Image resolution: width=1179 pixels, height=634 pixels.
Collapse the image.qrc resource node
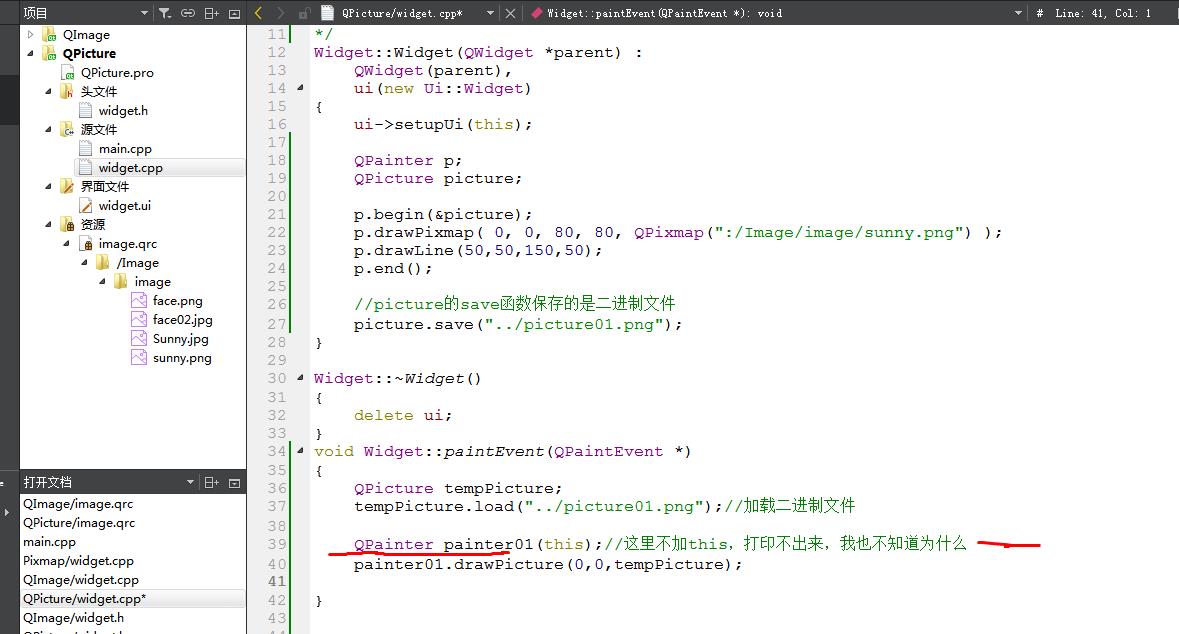click(66, 243)
